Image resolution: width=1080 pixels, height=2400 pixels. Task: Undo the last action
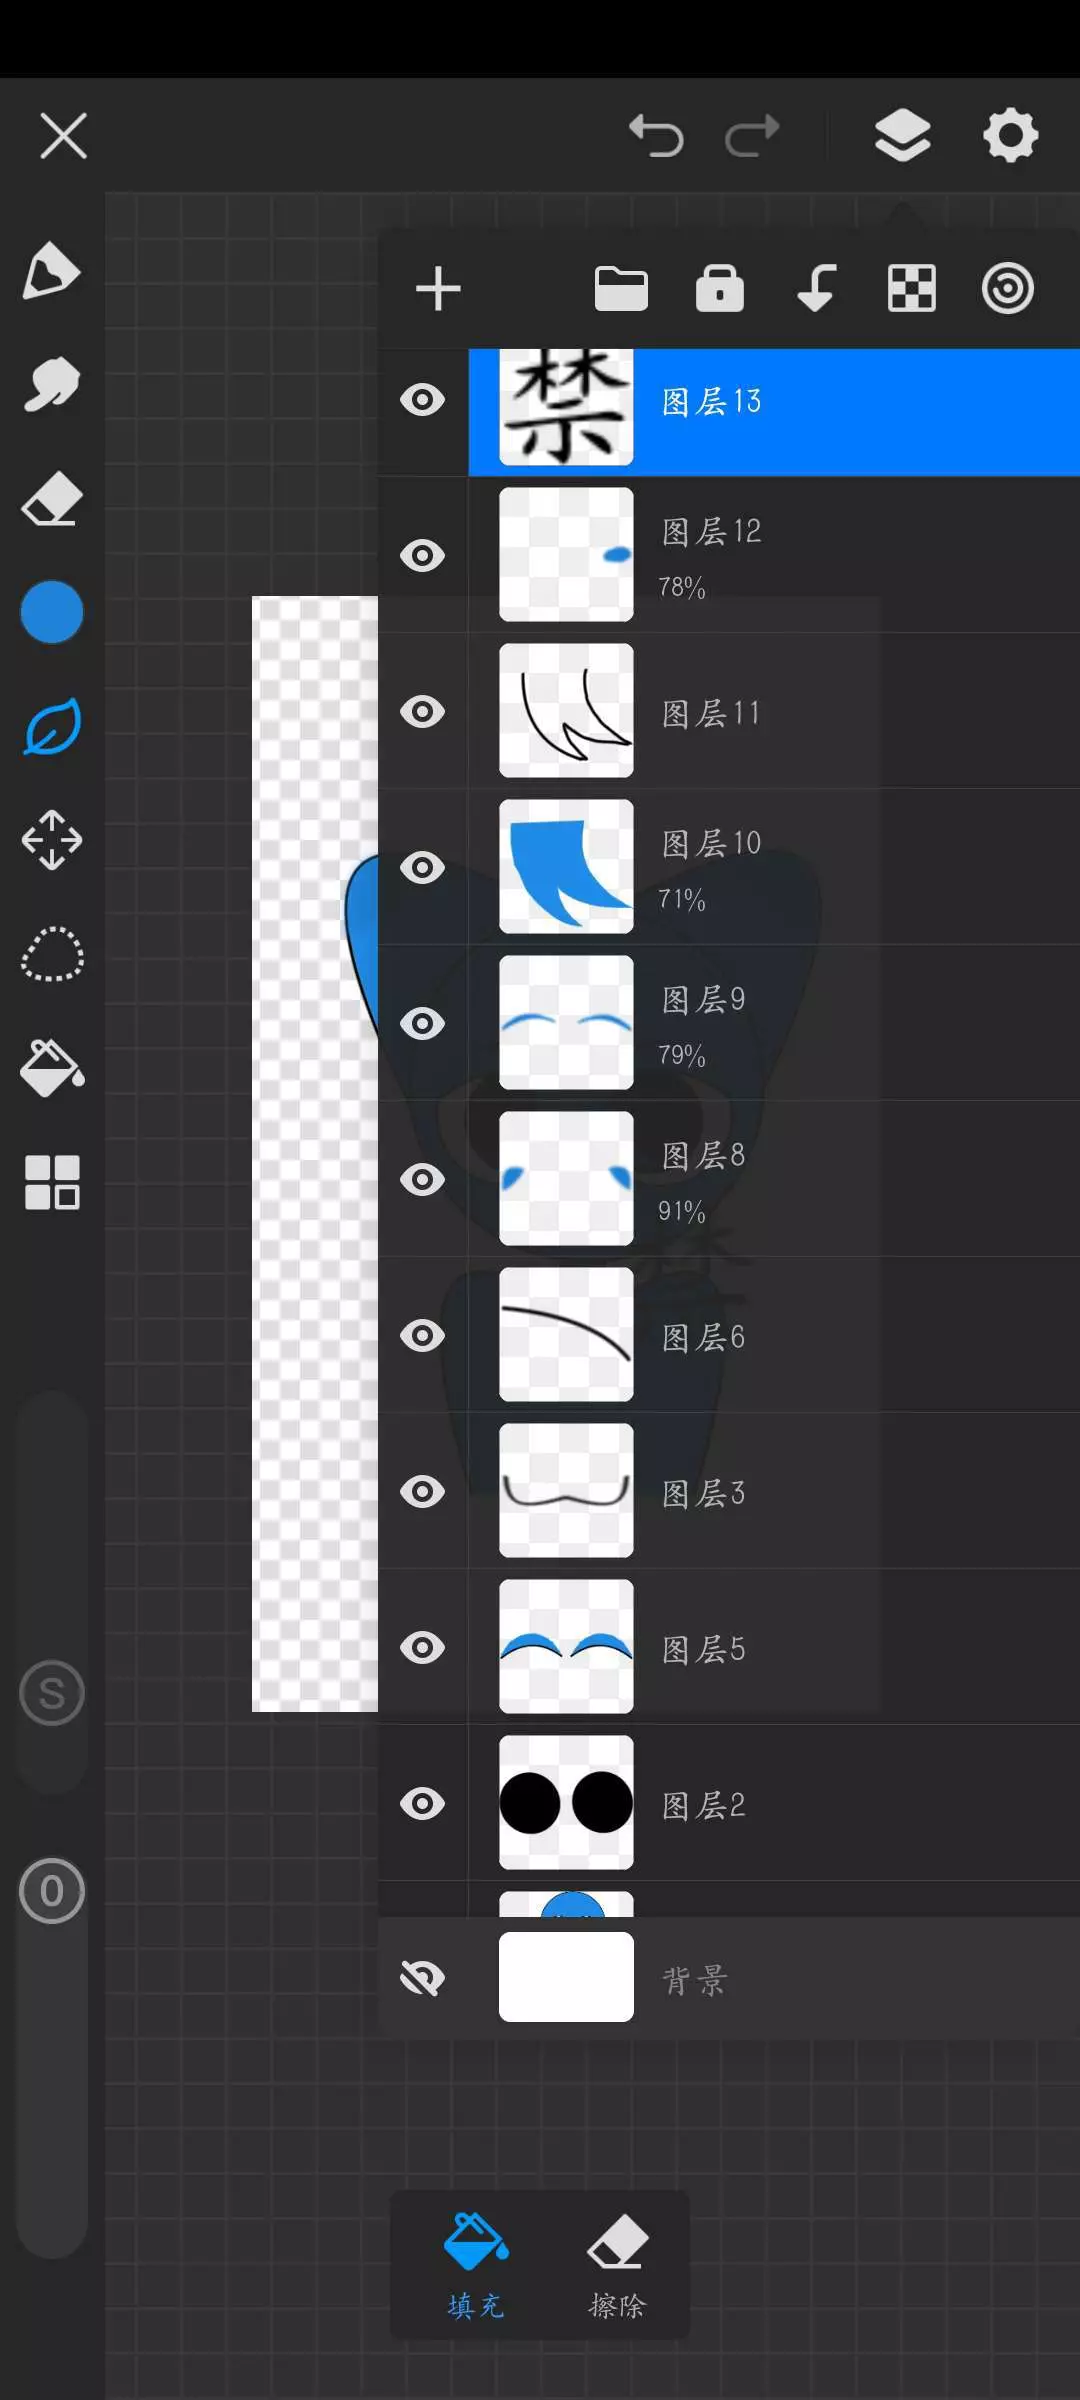click(x=656, y=135)
